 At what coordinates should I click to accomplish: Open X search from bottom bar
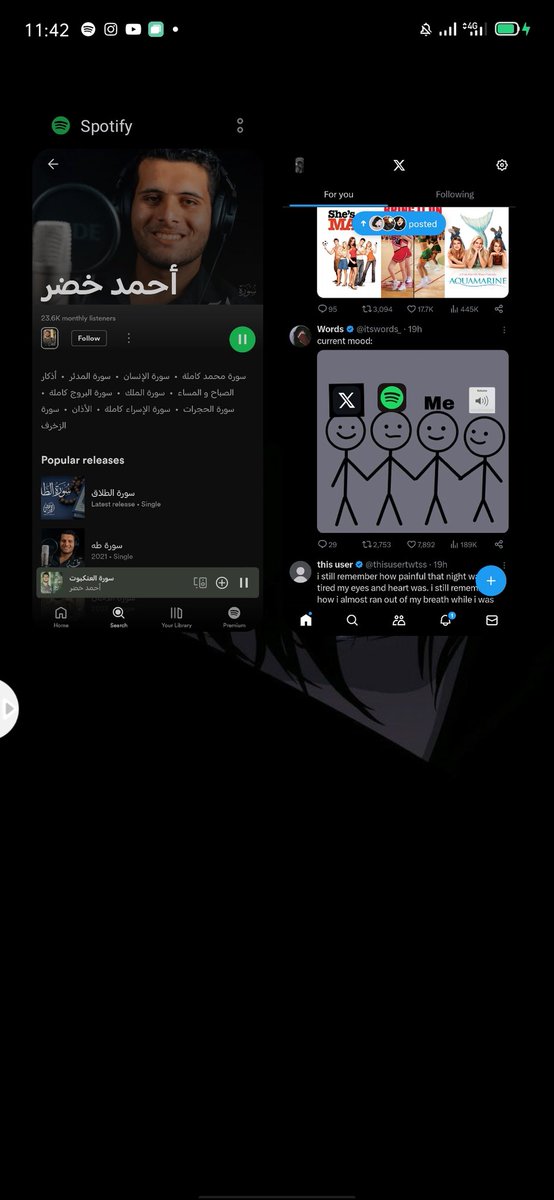(352, 620)
